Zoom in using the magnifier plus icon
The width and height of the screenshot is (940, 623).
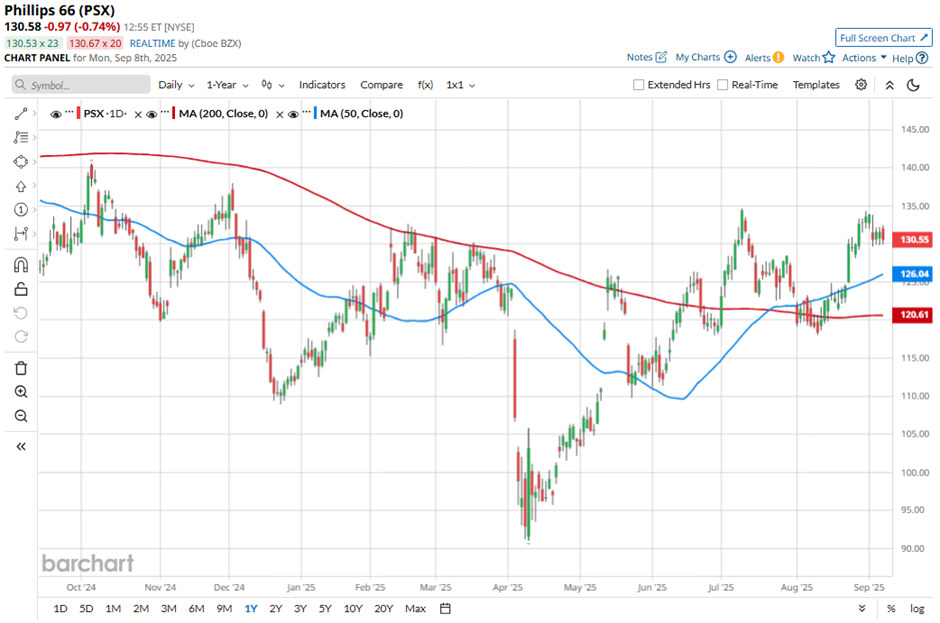21,392
